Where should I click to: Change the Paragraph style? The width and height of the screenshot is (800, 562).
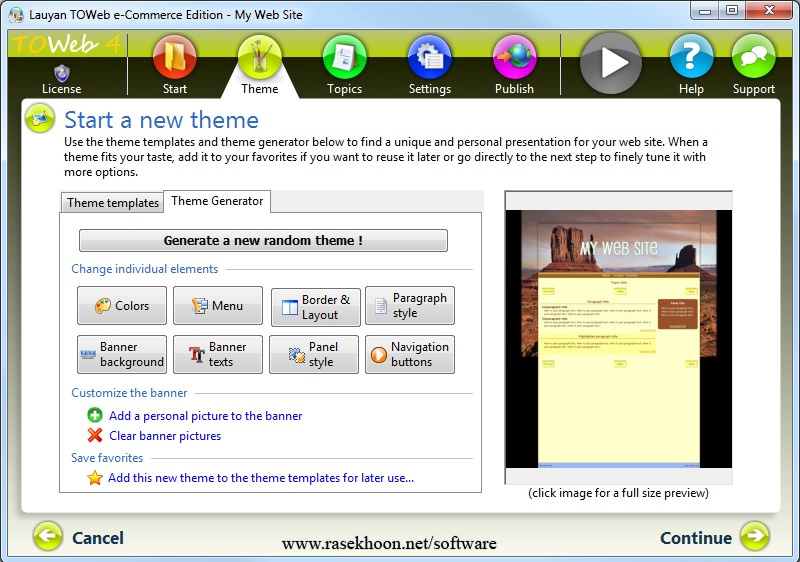pos(410,305)
